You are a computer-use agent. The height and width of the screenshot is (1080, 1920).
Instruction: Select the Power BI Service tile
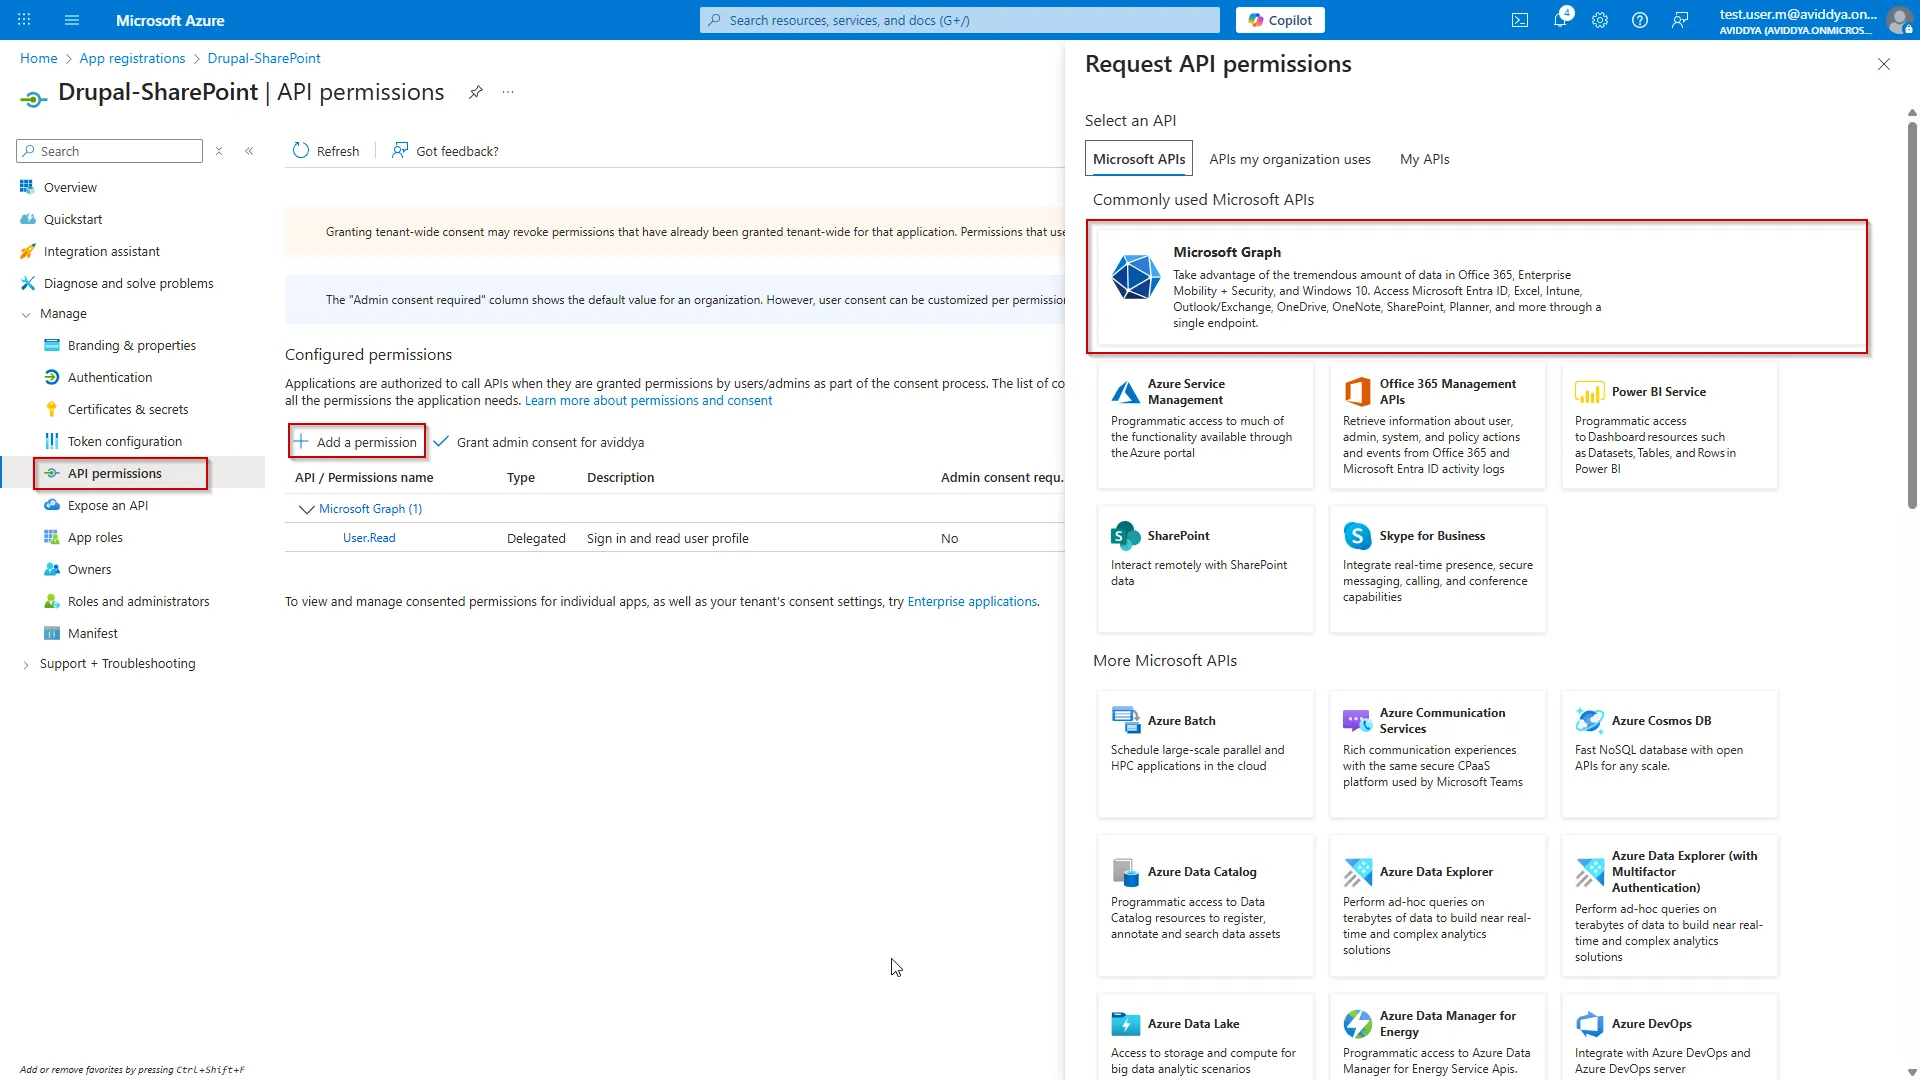(1669, 425)
